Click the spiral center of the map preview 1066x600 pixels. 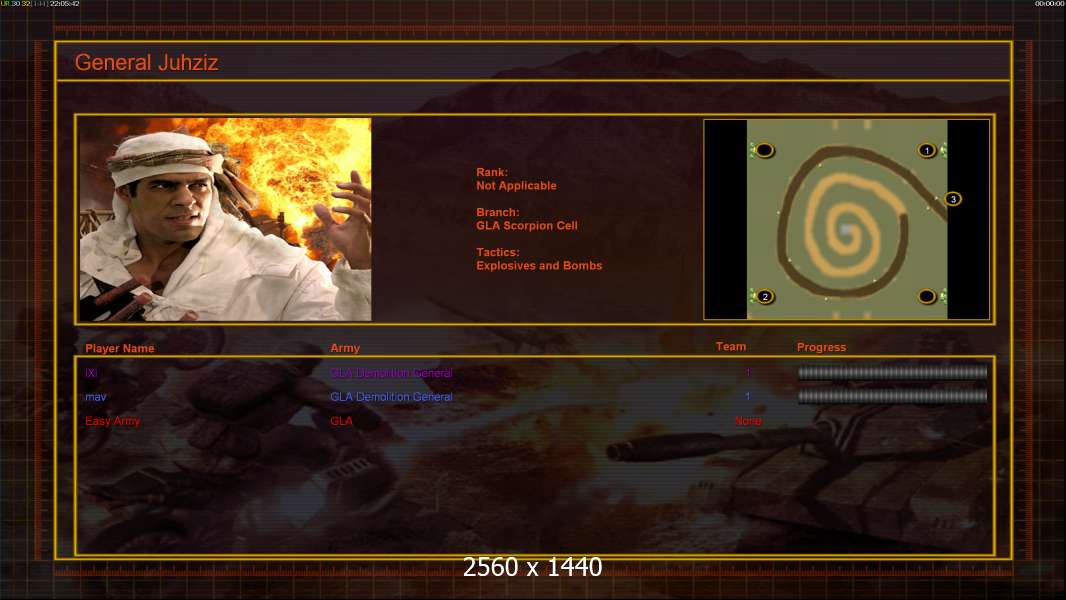coord(845,231)
